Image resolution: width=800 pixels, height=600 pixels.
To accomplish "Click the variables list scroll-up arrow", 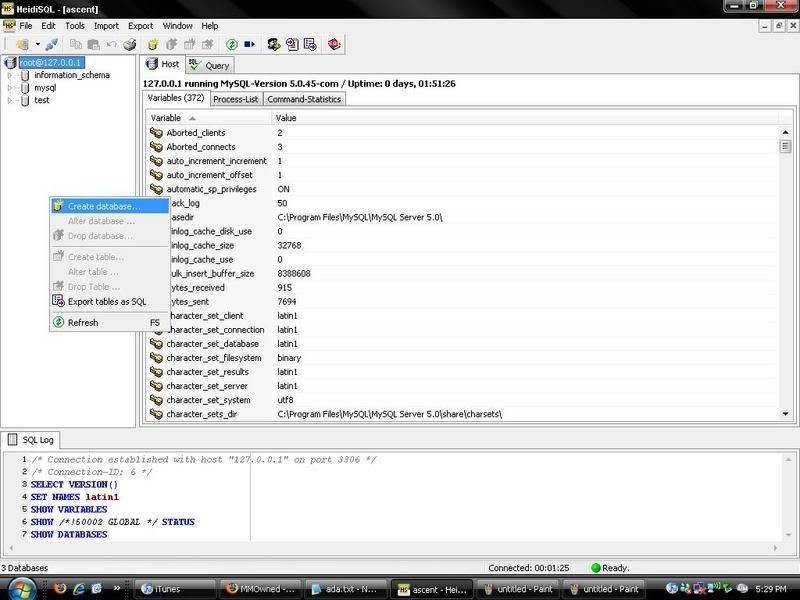I will point(786,132).
